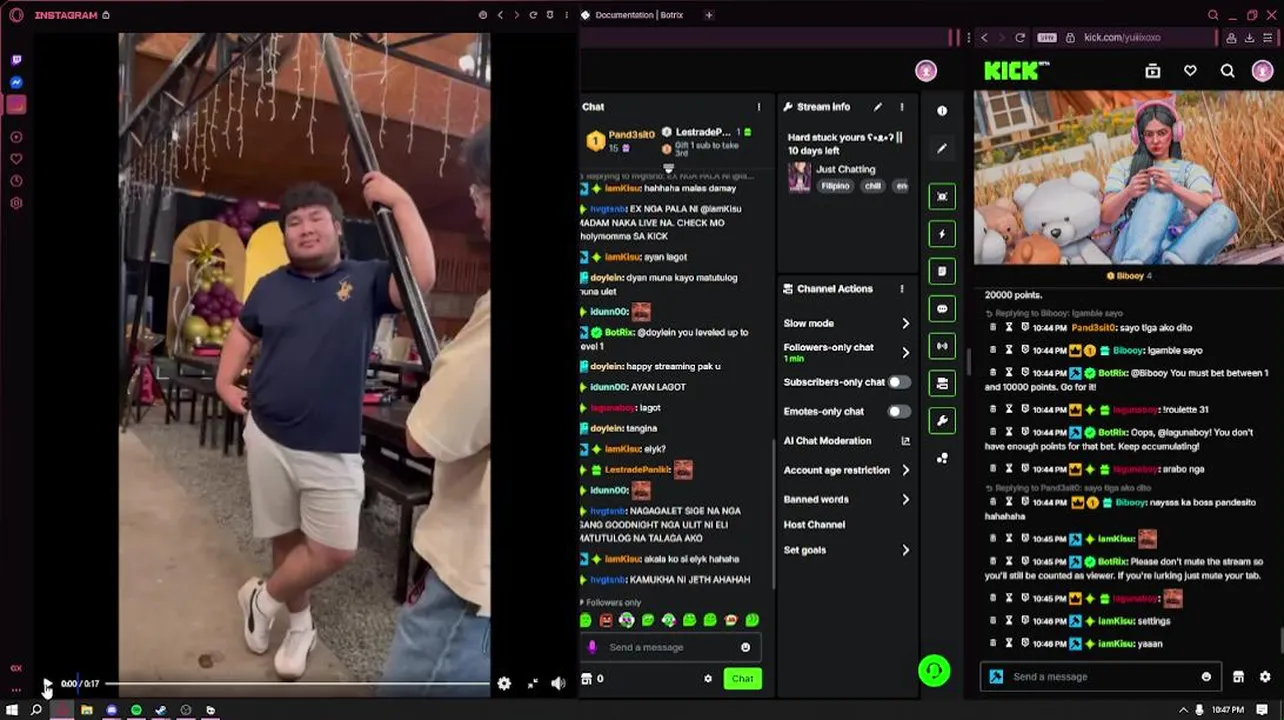Play the Instagram video
The width and height of the screenshot is (1284, 720).
pyautogui.click(x=46, y=684)
